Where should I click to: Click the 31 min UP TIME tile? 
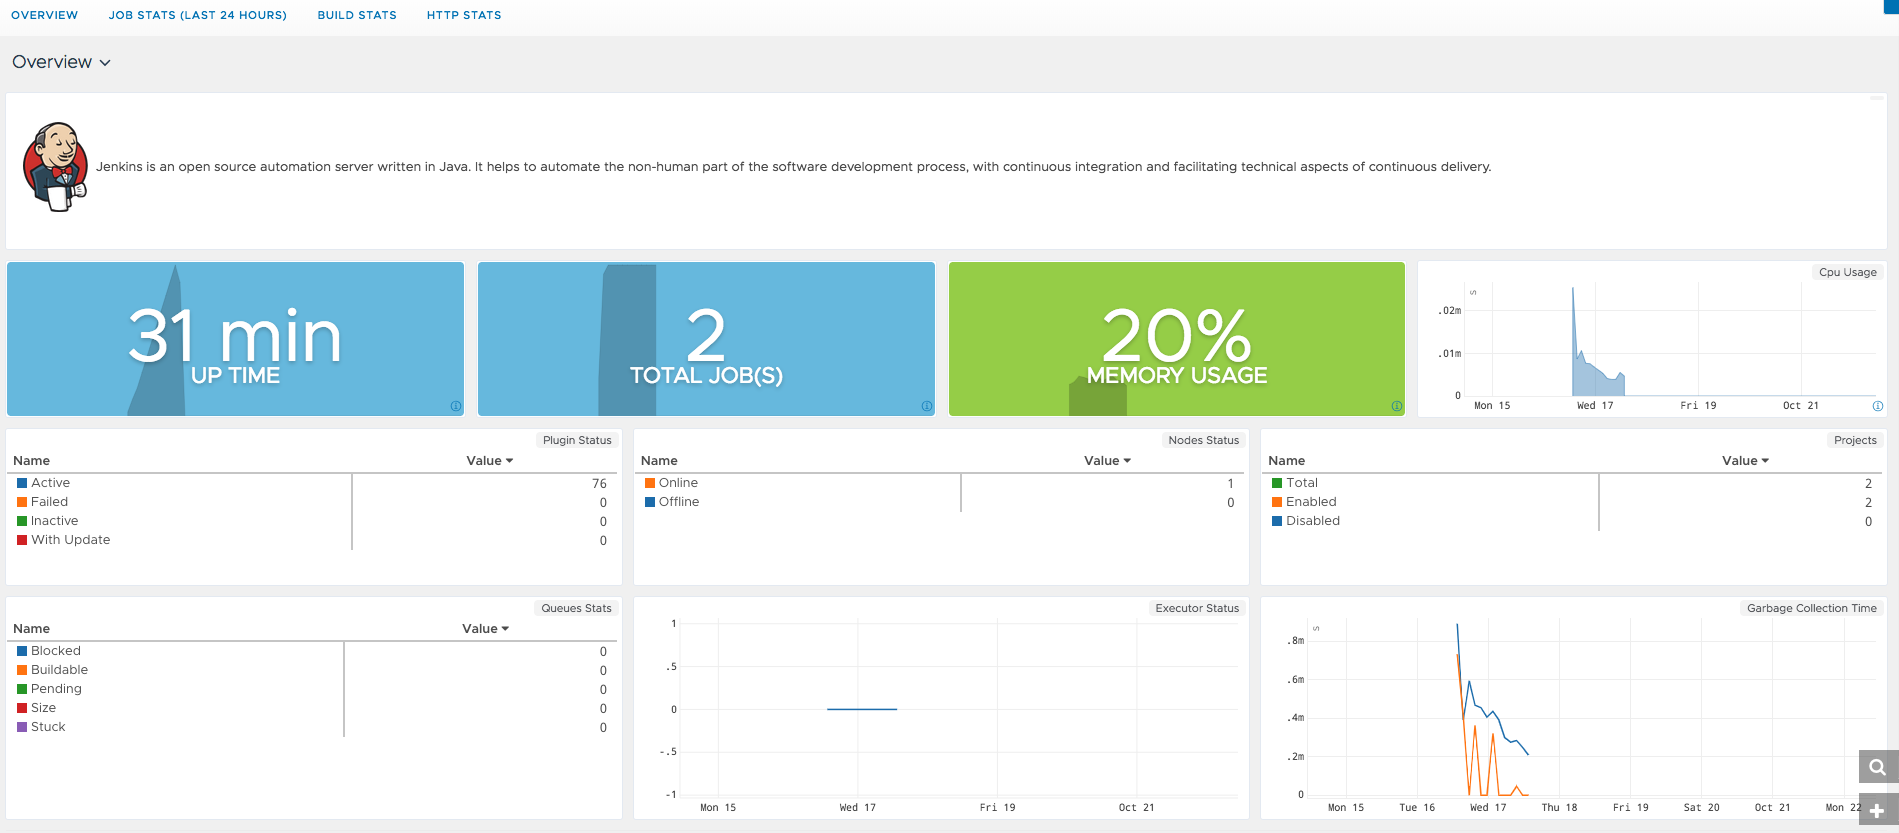point(235,339)
